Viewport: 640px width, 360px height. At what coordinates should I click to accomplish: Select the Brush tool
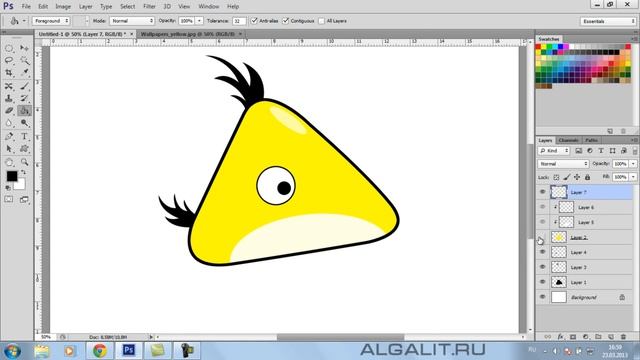tap(24, 86)
